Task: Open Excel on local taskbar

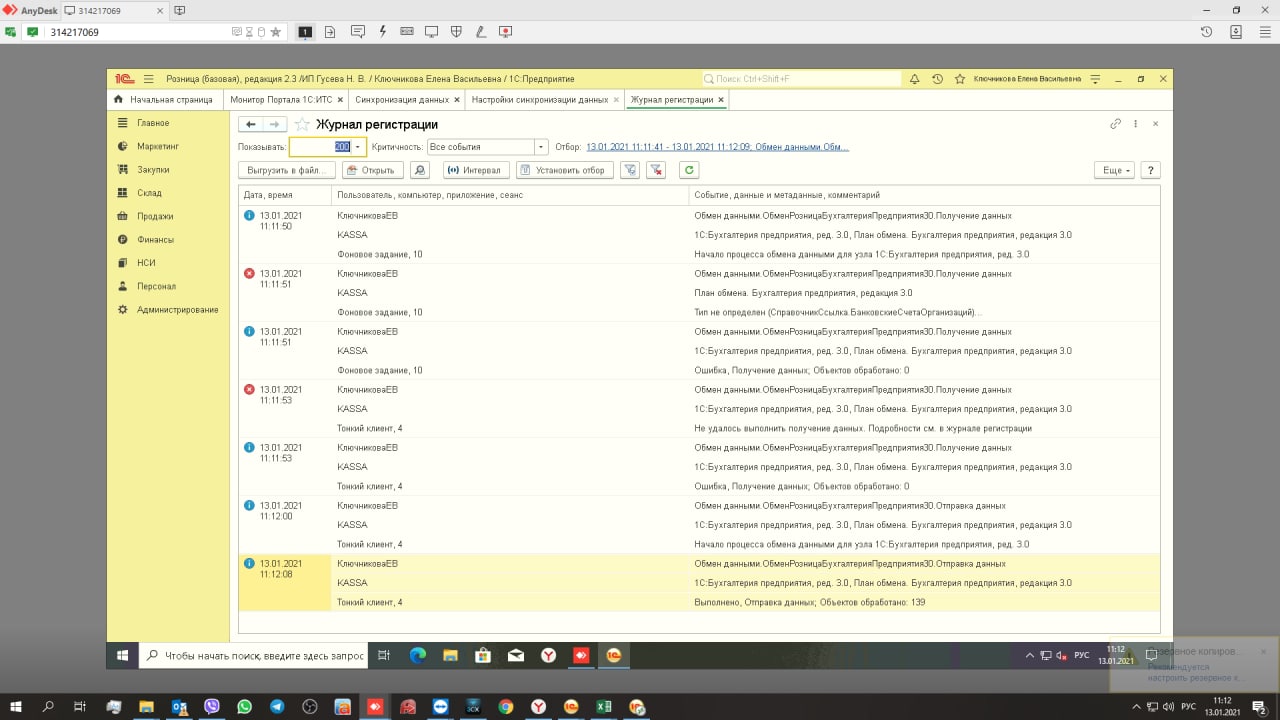Action: [x=604, y=706]
